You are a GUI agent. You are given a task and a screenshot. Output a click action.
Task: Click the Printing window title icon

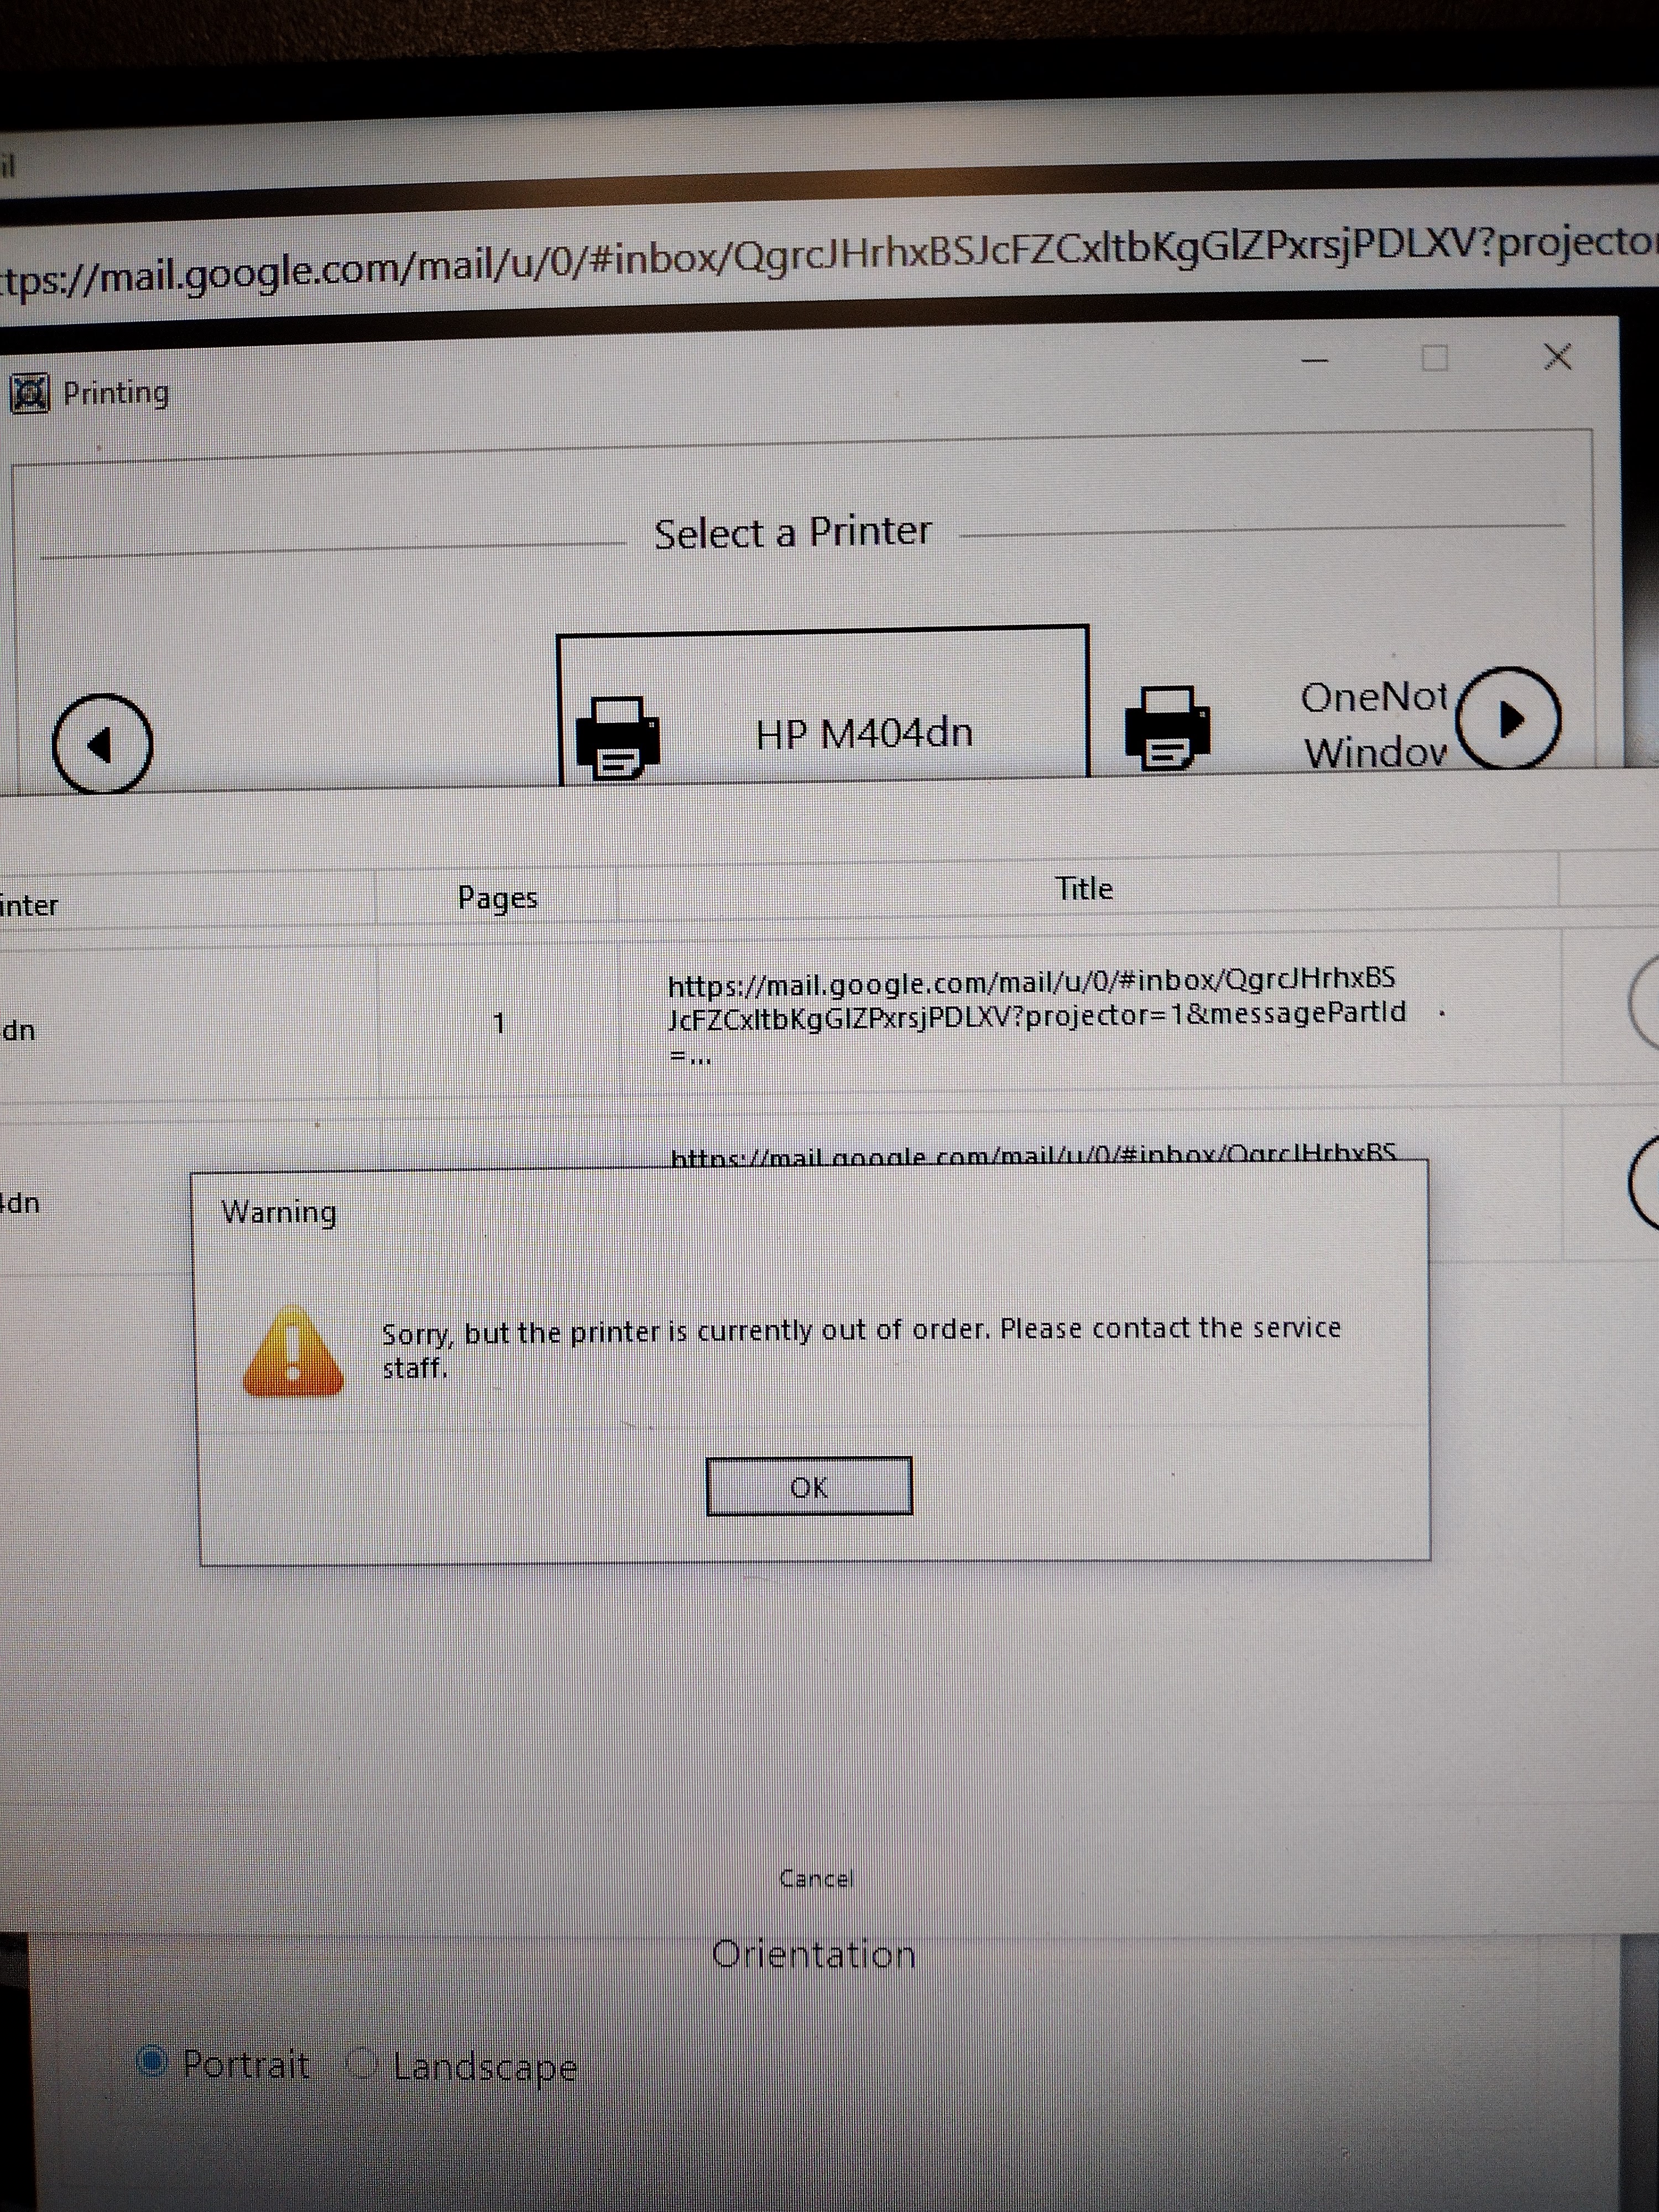pyautogui.click(x=30, y=394)
